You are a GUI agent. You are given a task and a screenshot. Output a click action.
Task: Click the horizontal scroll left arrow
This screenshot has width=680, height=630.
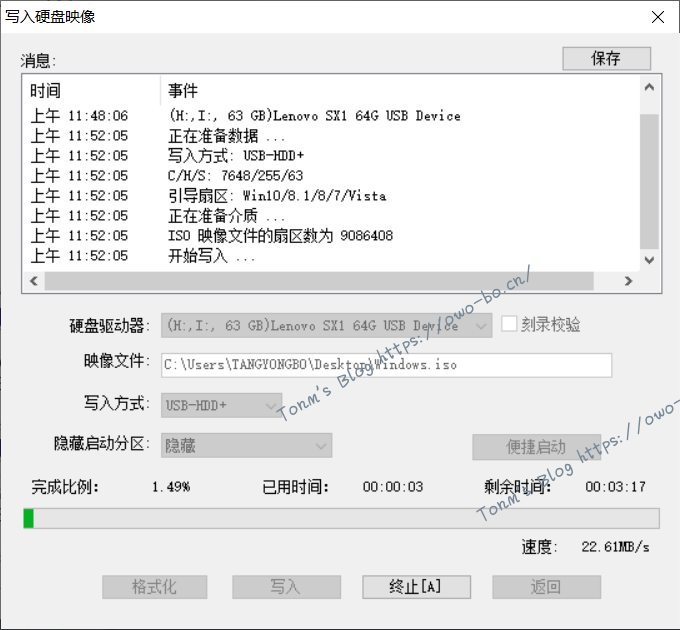34,282
